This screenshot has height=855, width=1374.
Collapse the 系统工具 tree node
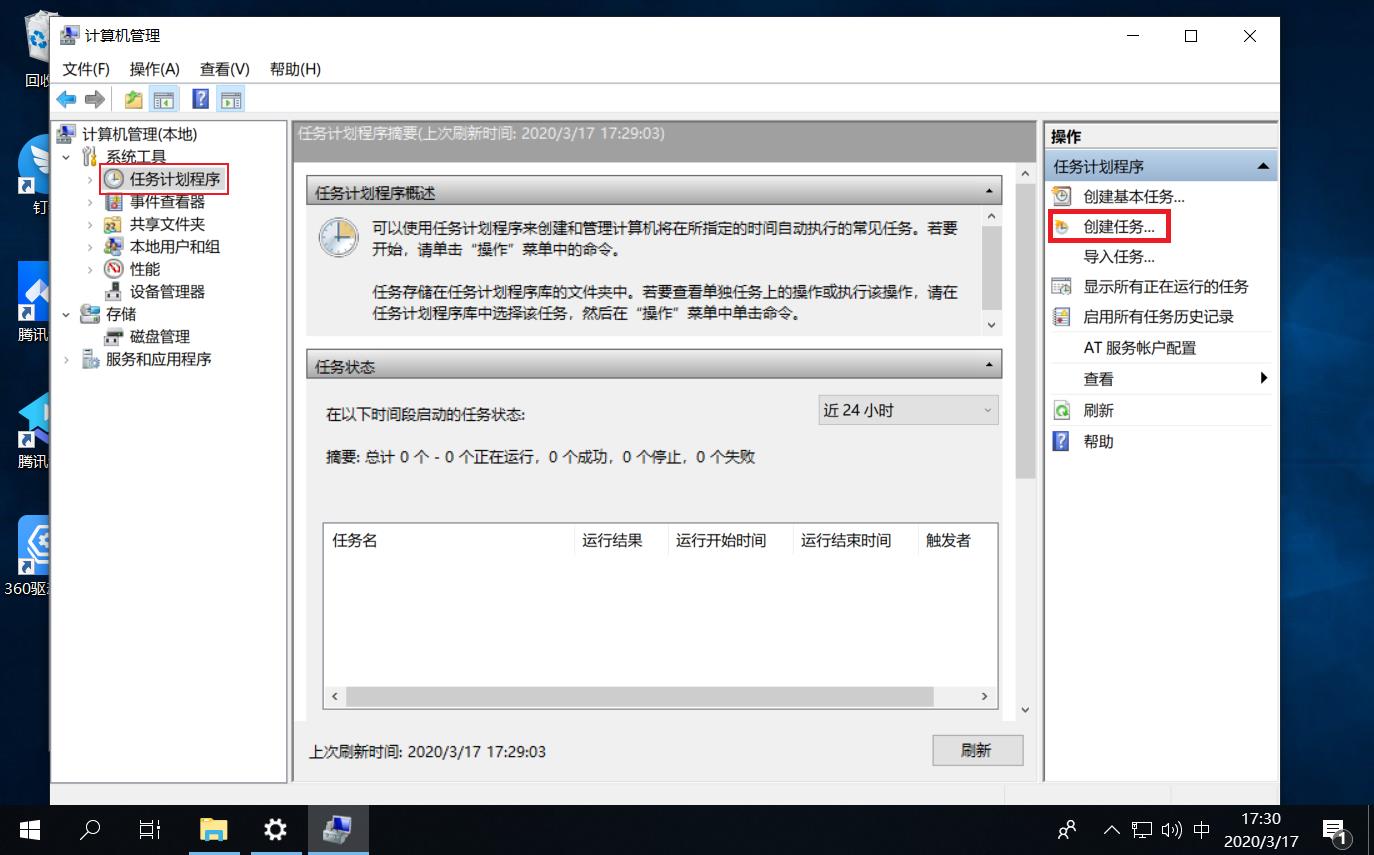pos(66,157)
